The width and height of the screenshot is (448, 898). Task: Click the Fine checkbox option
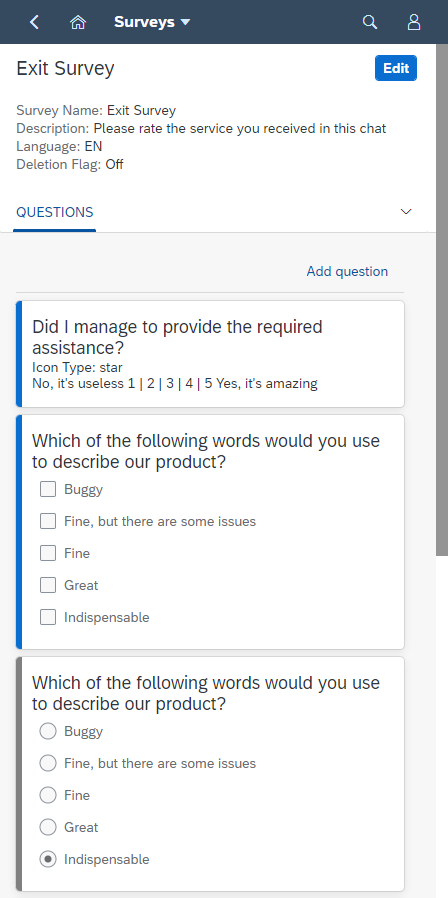click(x=48, y=553)
